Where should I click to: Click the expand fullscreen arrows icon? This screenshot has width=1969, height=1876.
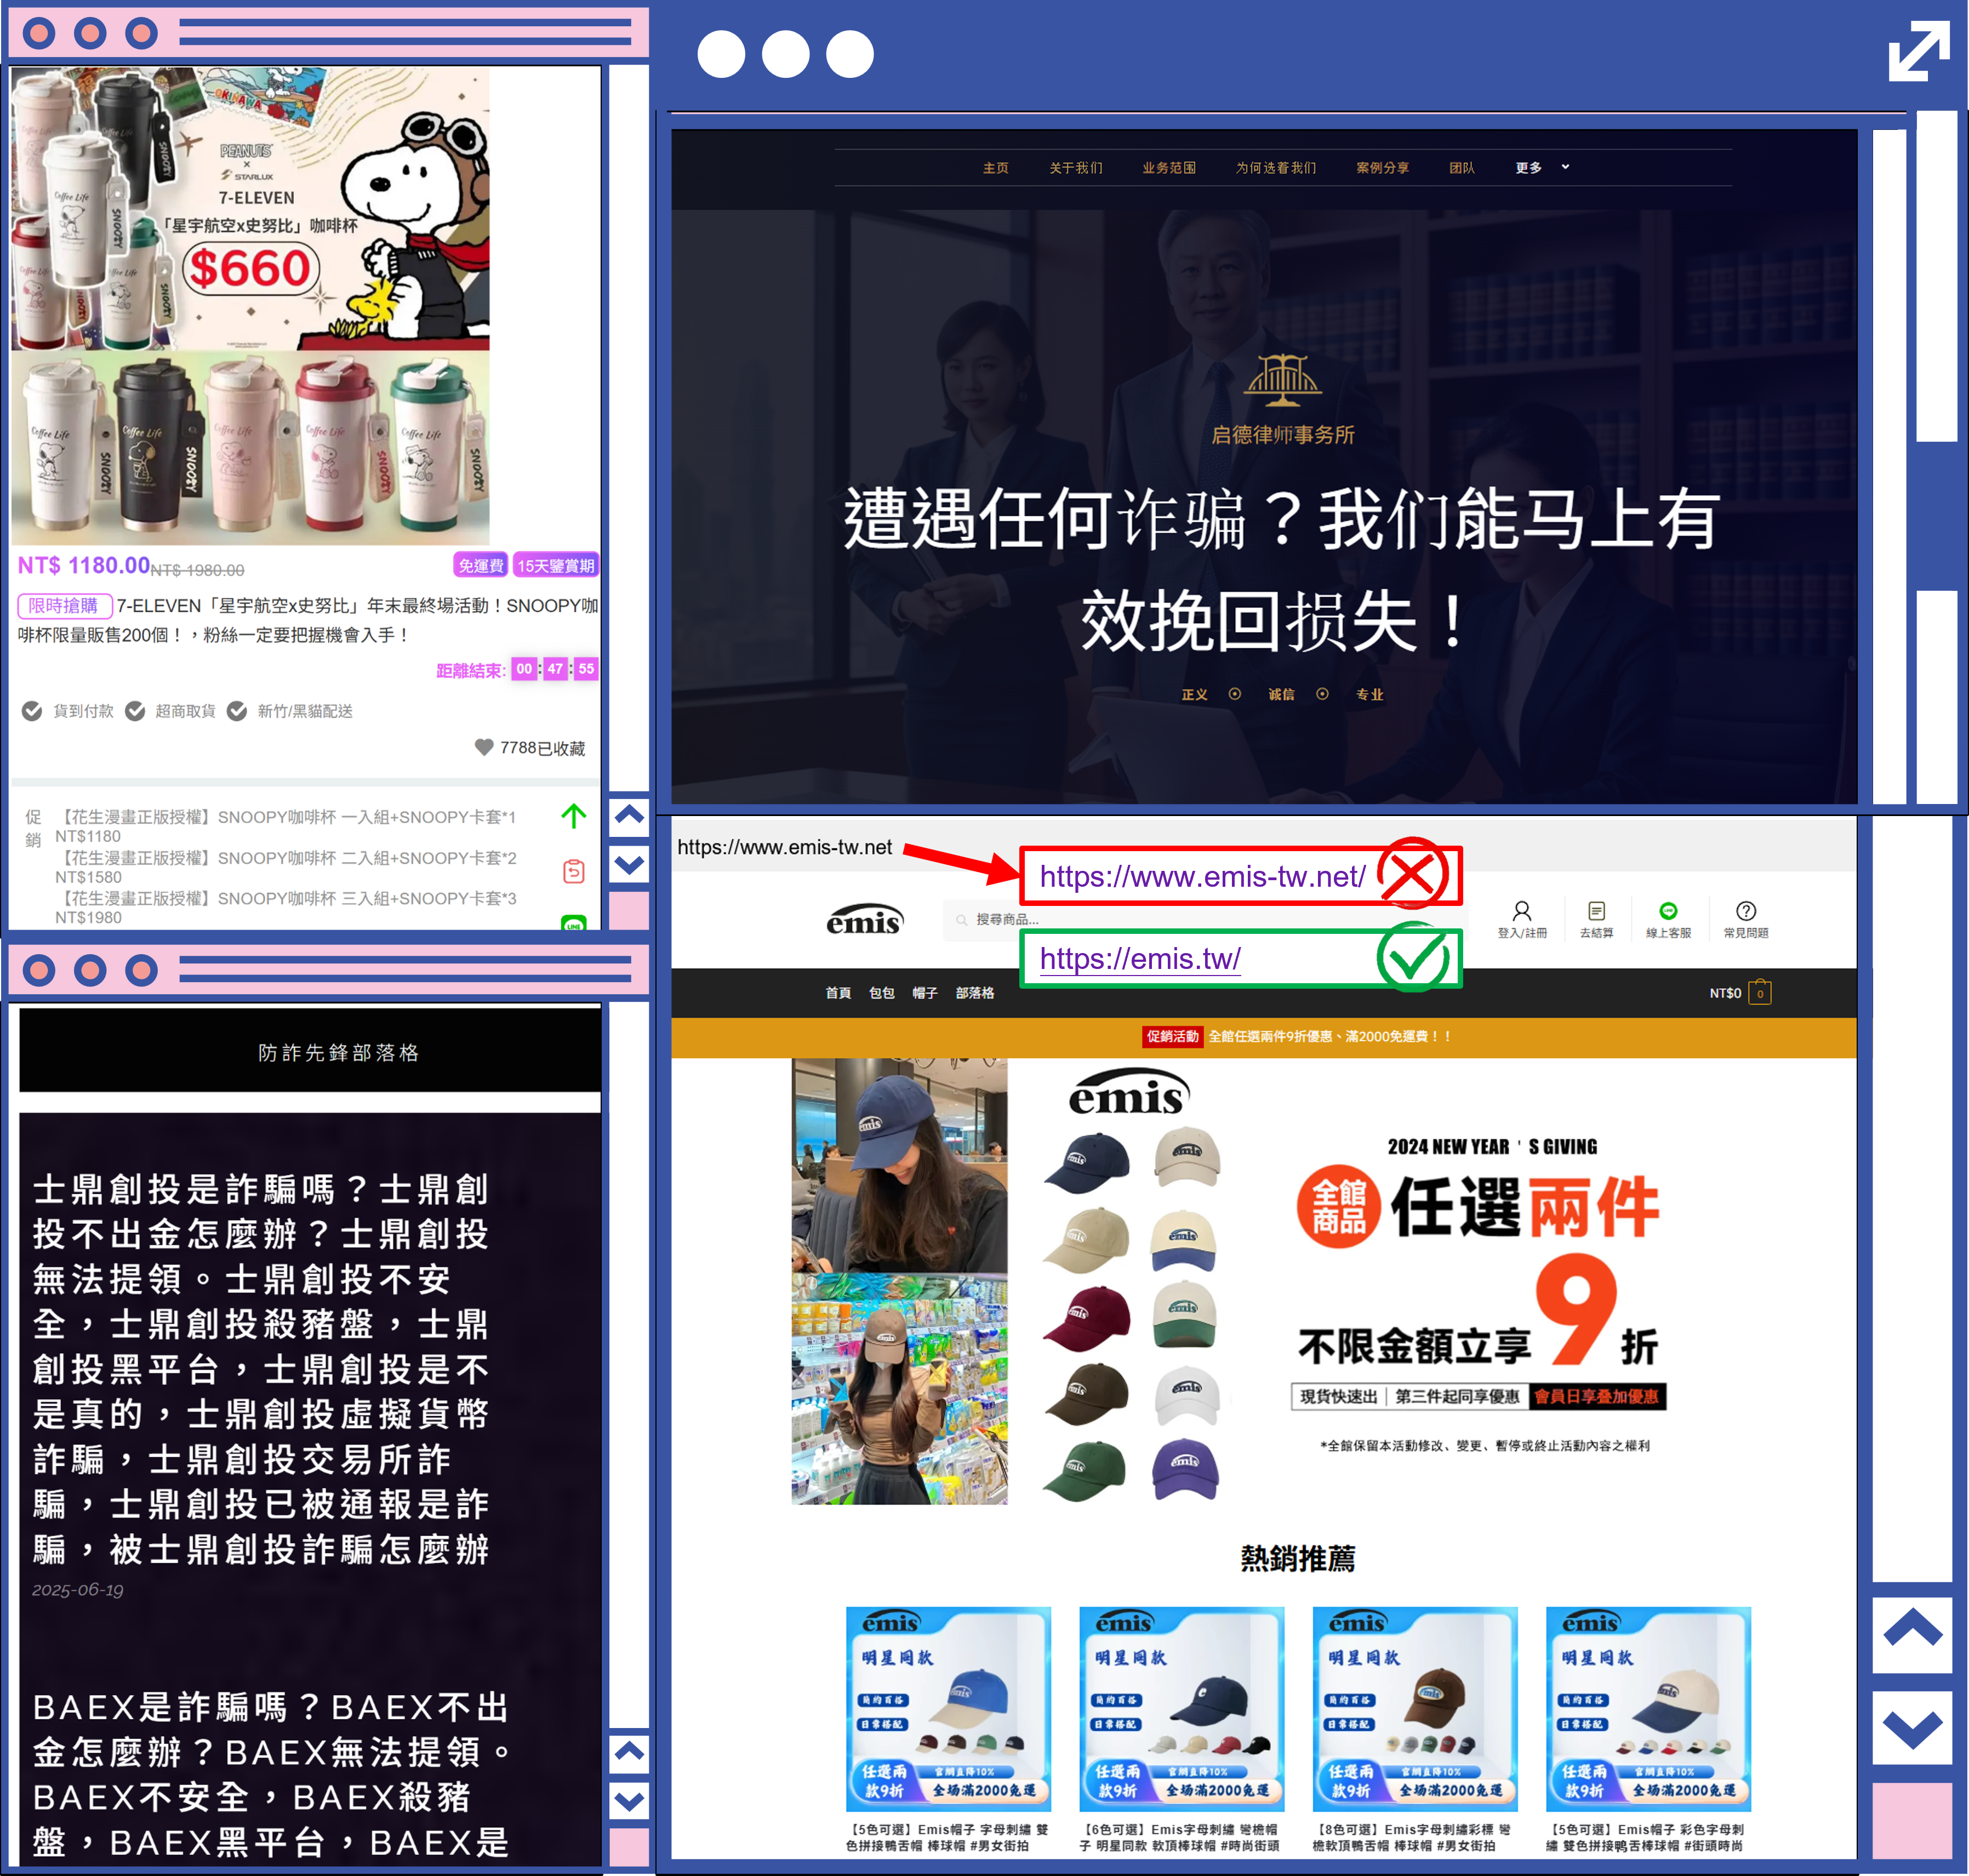1918,51
